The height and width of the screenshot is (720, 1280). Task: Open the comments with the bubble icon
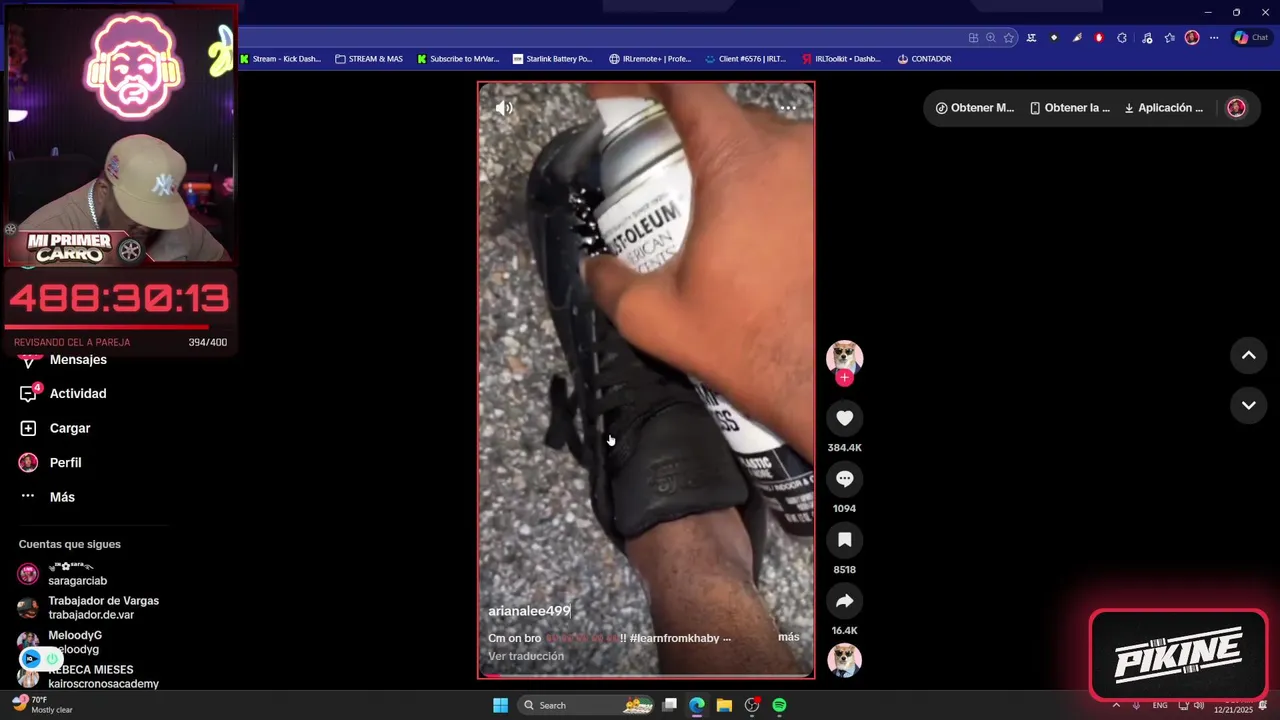845,479
